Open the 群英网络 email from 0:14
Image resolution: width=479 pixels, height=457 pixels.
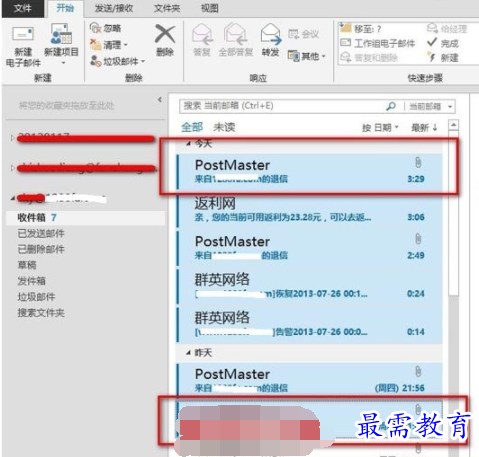click(x=310, y=325)
